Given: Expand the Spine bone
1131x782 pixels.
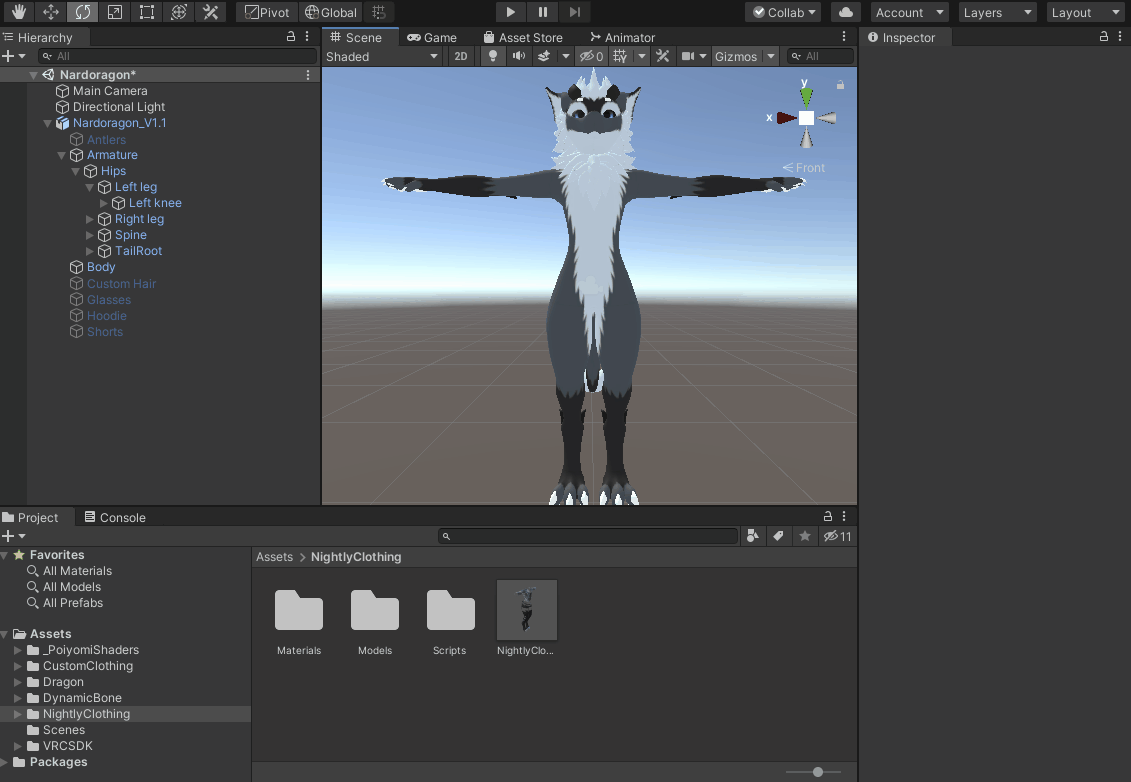Looking at the screenshot, I should [89, 235].
